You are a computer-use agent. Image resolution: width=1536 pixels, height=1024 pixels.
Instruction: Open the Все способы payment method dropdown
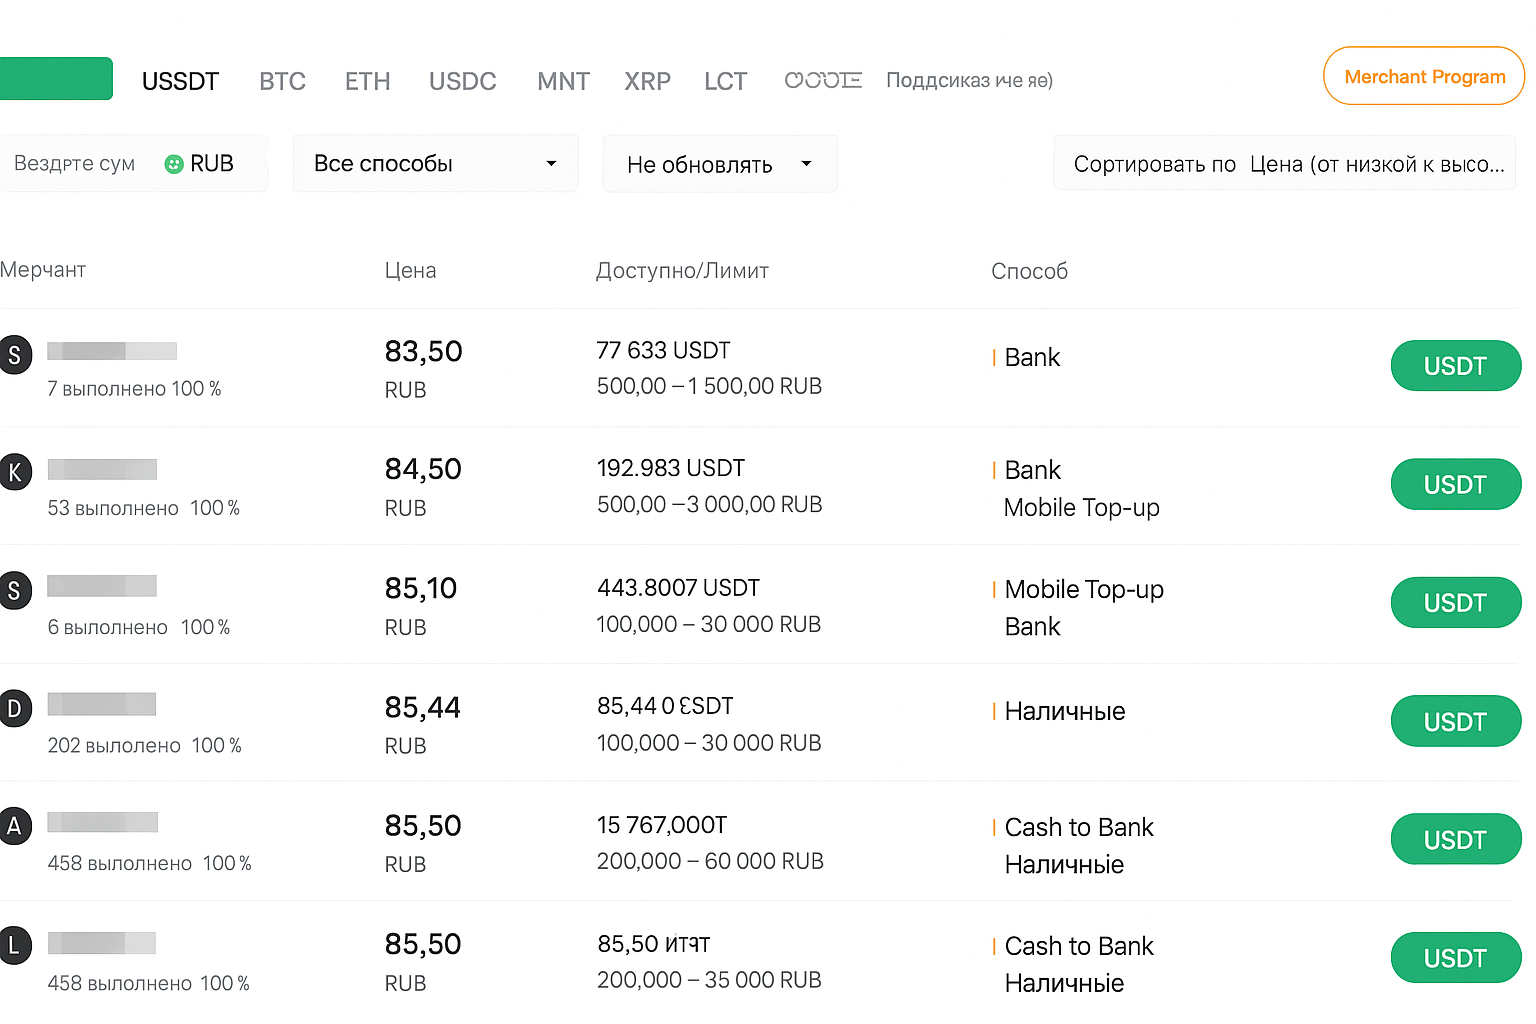[435, 163]
